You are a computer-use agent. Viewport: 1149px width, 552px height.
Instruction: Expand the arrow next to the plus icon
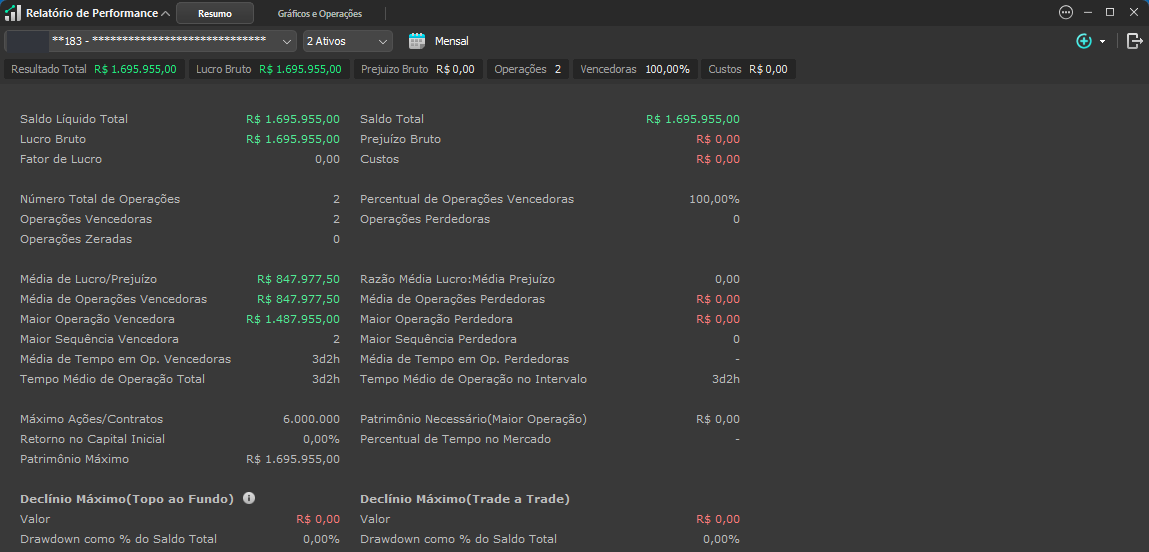click(1102, 42)
